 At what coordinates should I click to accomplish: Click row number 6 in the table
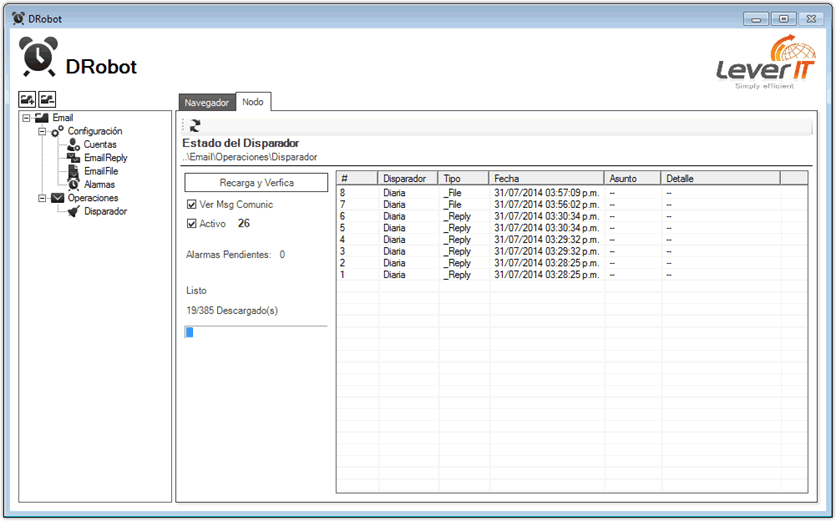[x=342, y=217]
